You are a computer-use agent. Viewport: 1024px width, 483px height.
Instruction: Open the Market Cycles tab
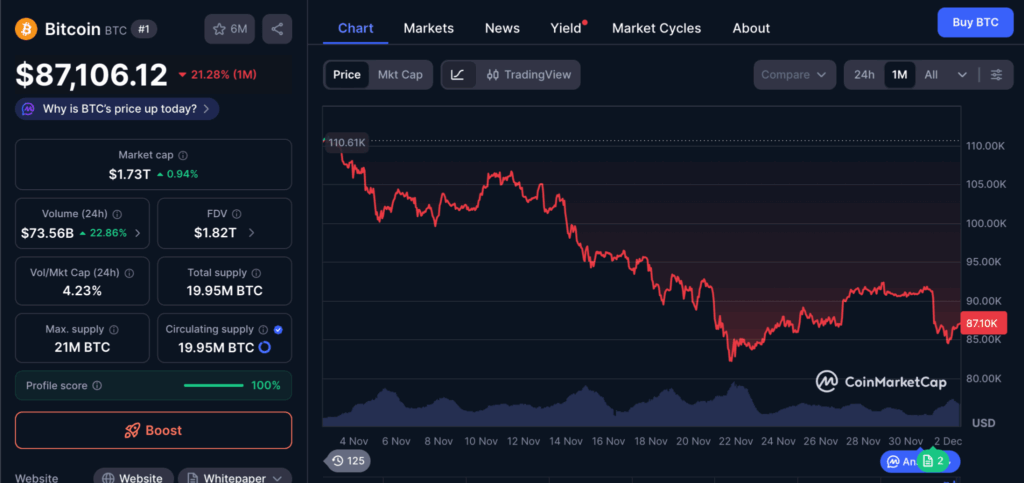click(656, 28)
